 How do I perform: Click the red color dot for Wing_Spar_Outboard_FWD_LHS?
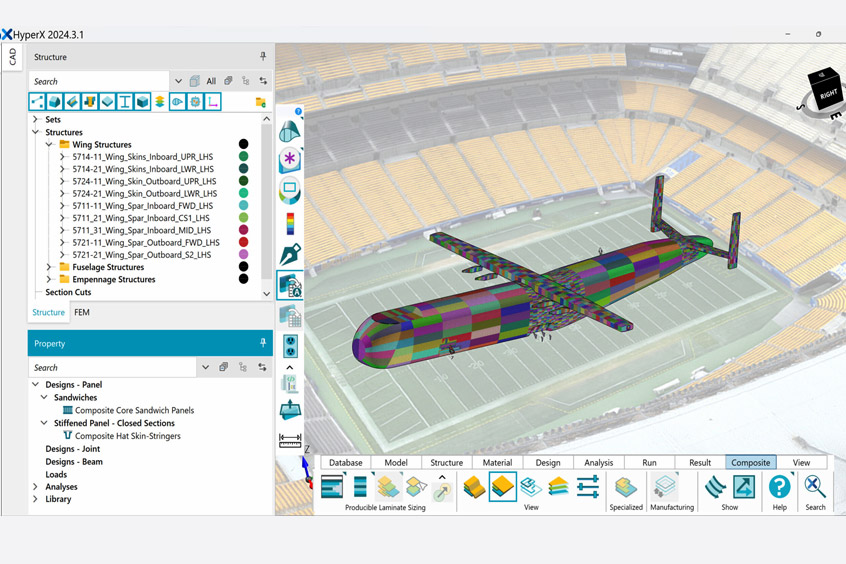click(243, 242)
